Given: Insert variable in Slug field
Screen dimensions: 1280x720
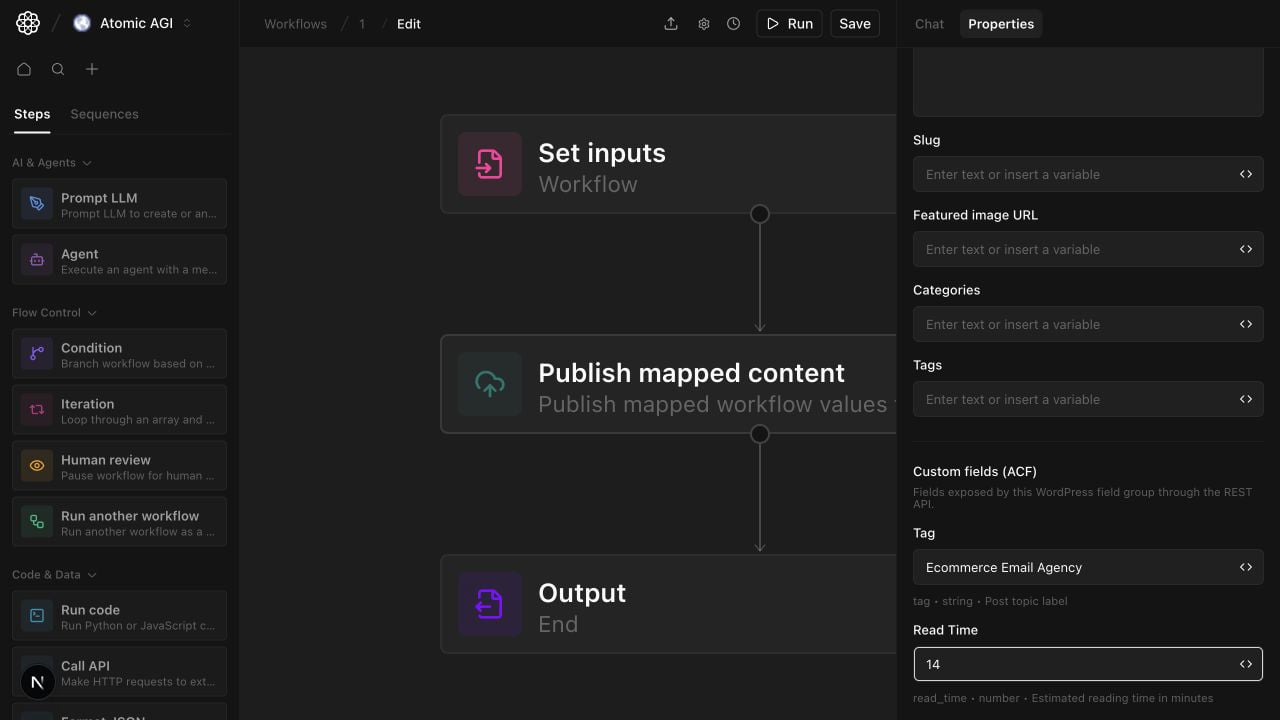Looking at the screenshot, I should [1246, 174].
